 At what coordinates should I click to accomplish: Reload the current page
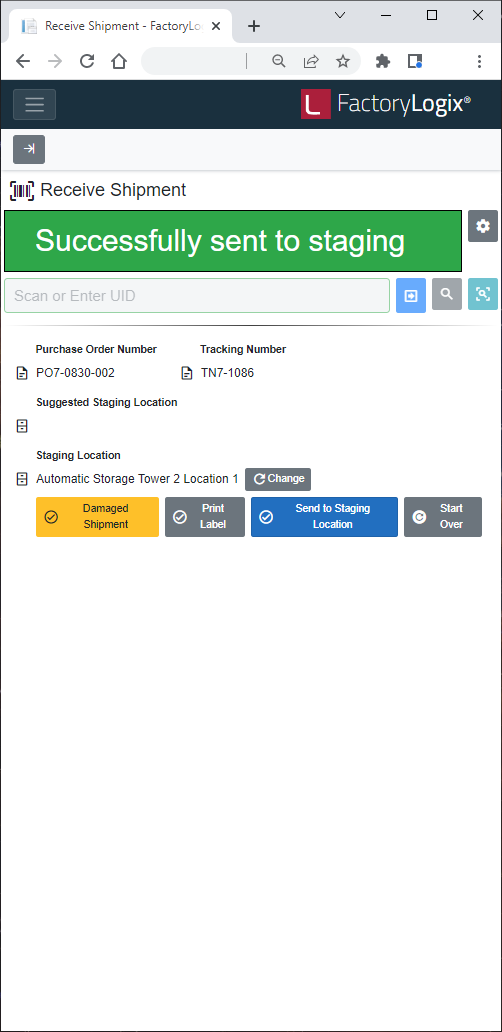point(87,61)
